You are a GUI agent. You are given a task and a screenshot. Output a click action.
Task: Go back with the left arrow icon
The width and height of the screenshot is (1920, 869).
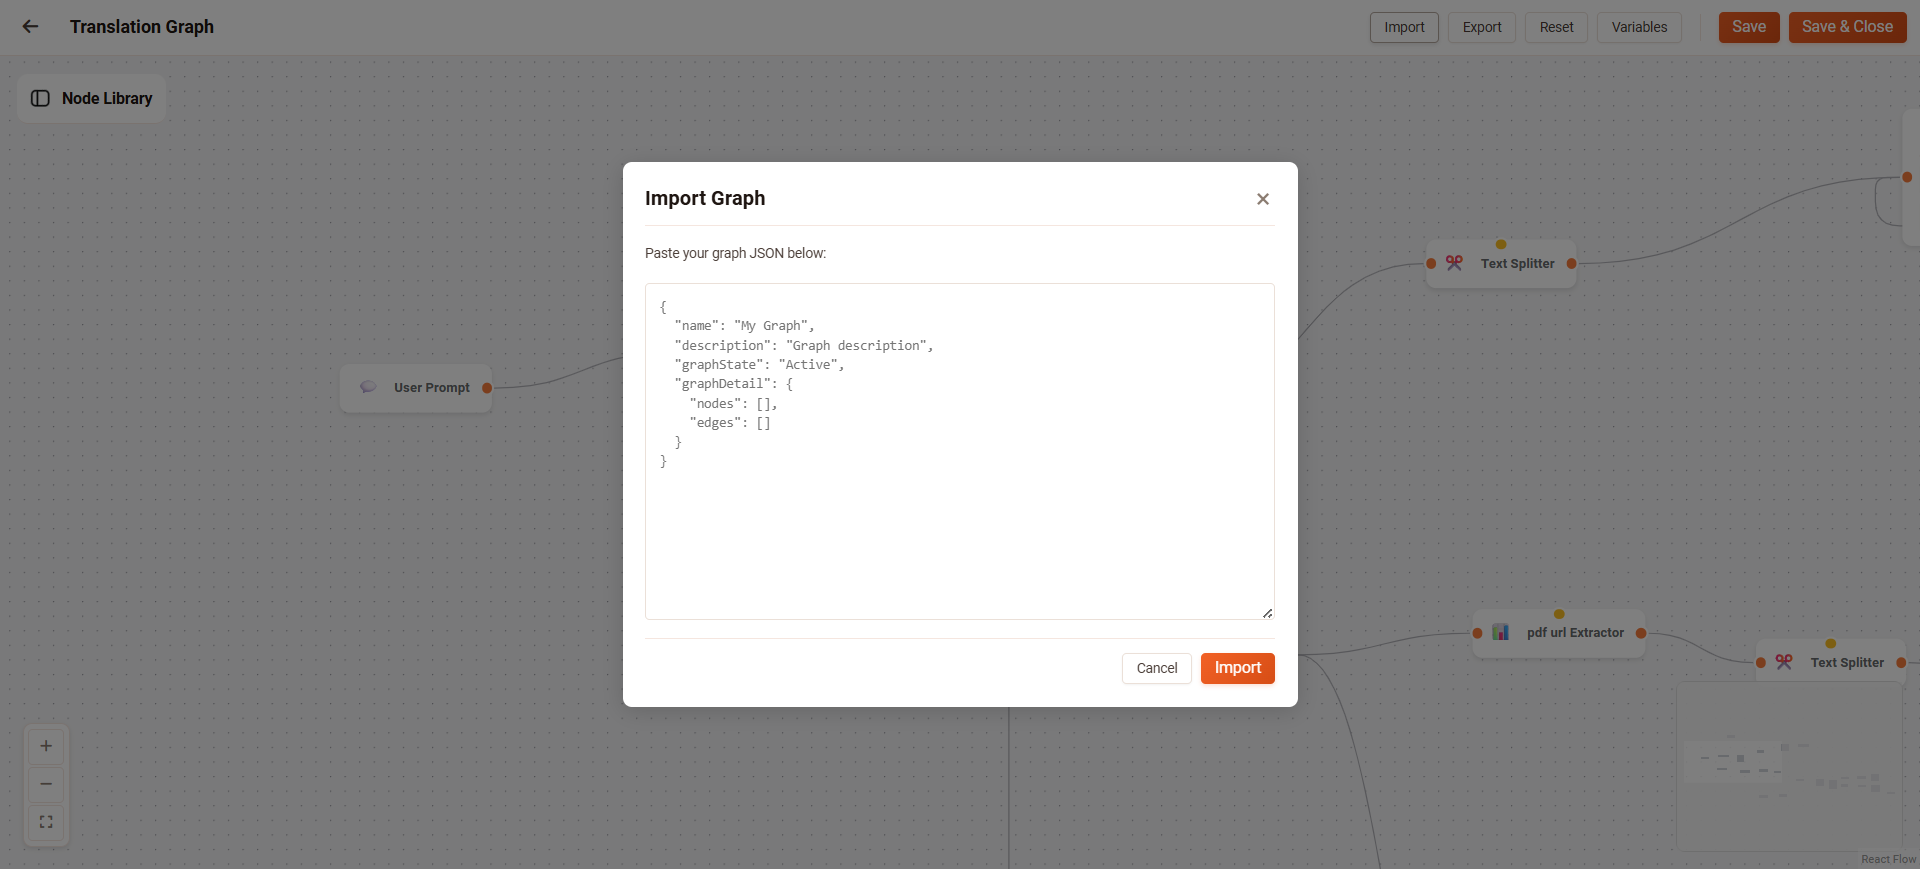tap(30, 27)
